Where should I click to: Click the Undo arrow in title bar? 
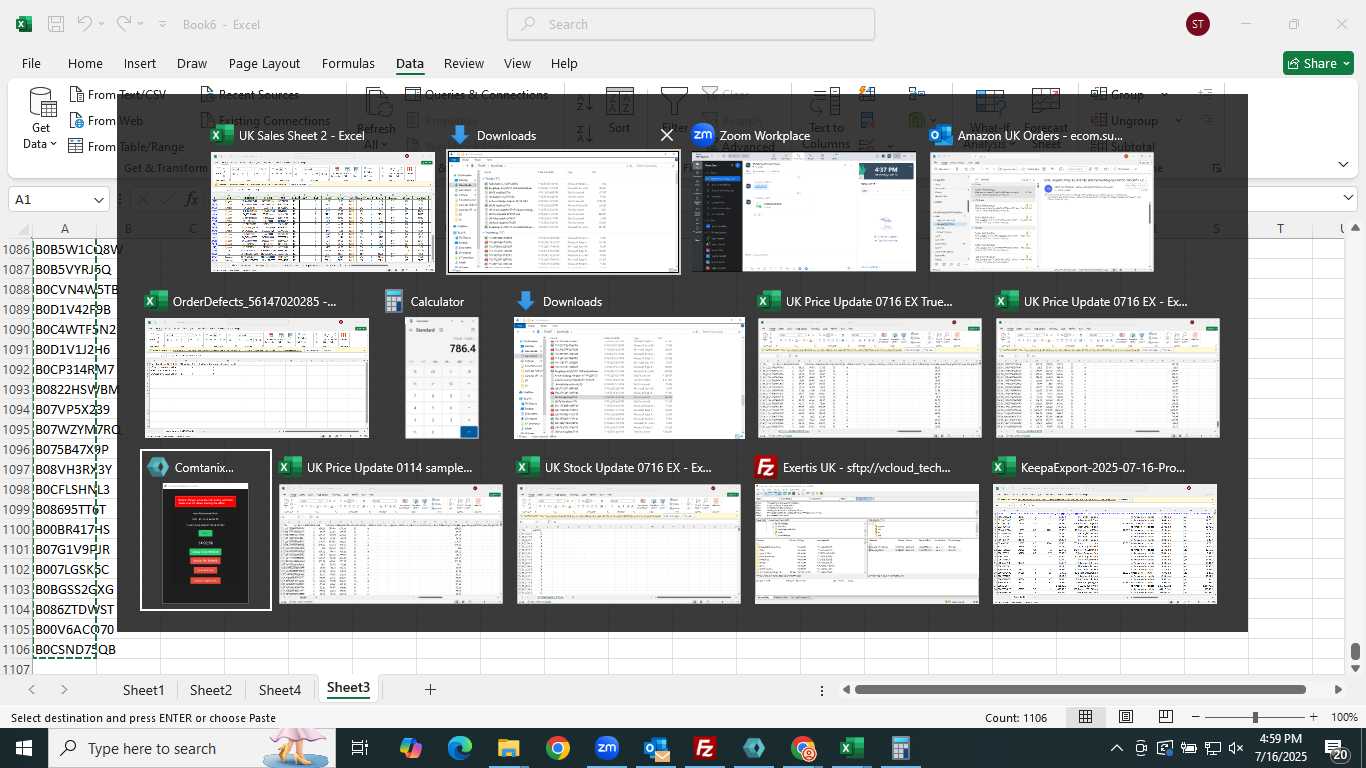[85, 24]
